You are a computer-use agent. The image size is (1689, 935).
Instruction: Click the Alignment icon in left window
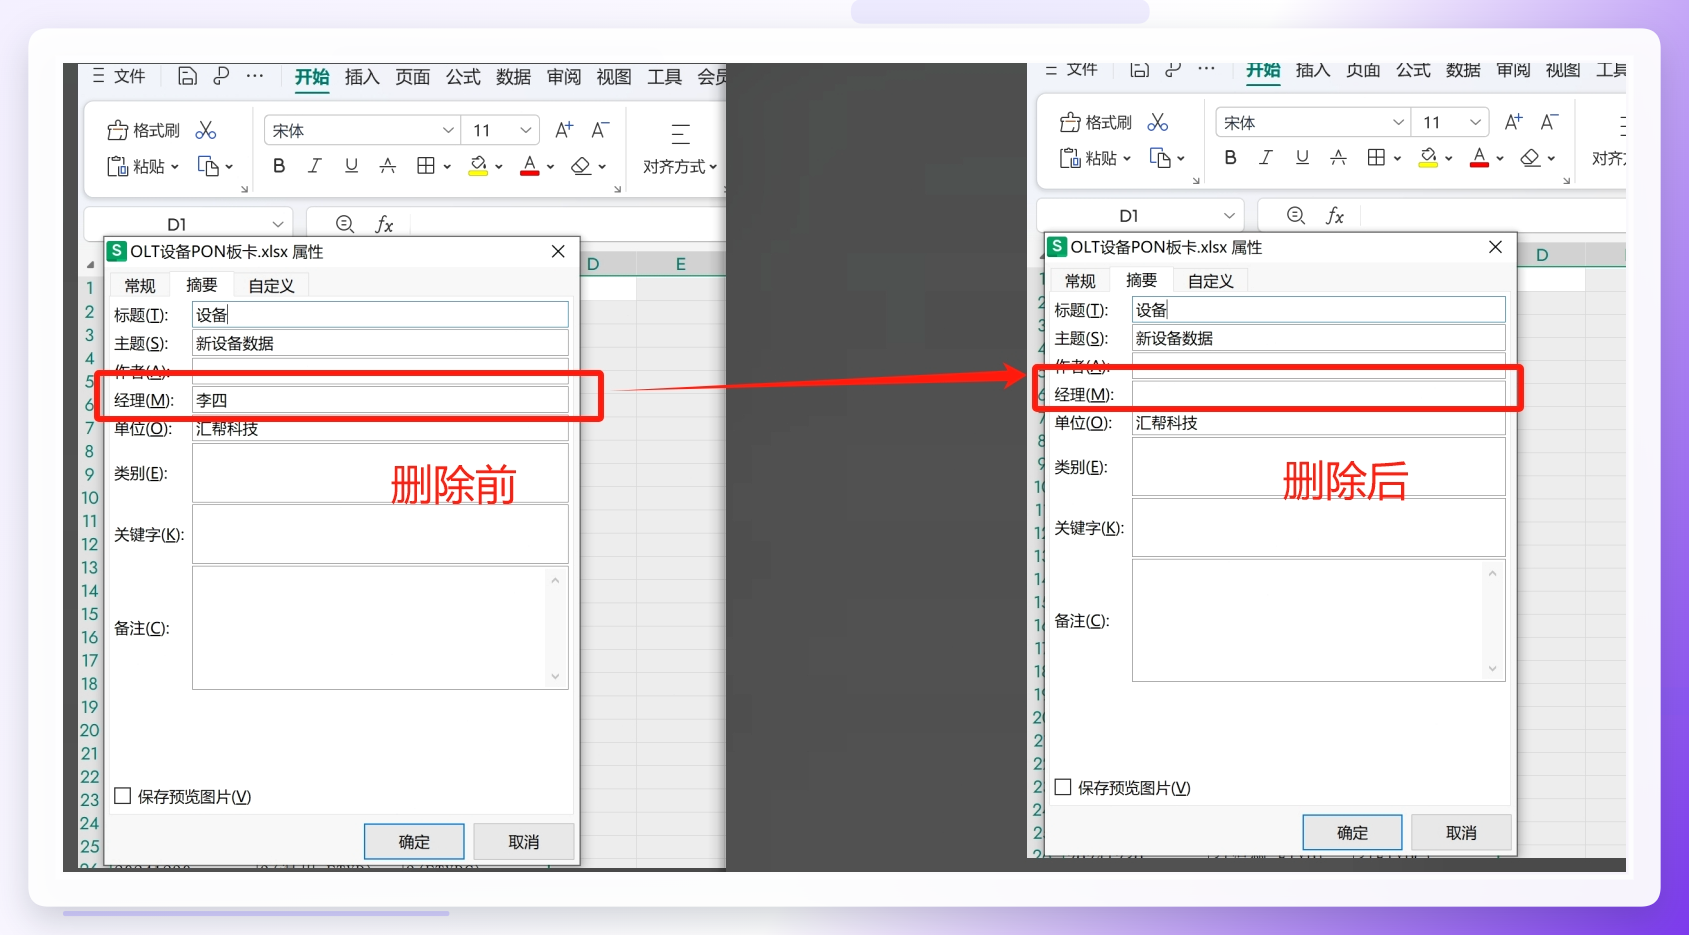pyautogui.click(x=680, y=133)
